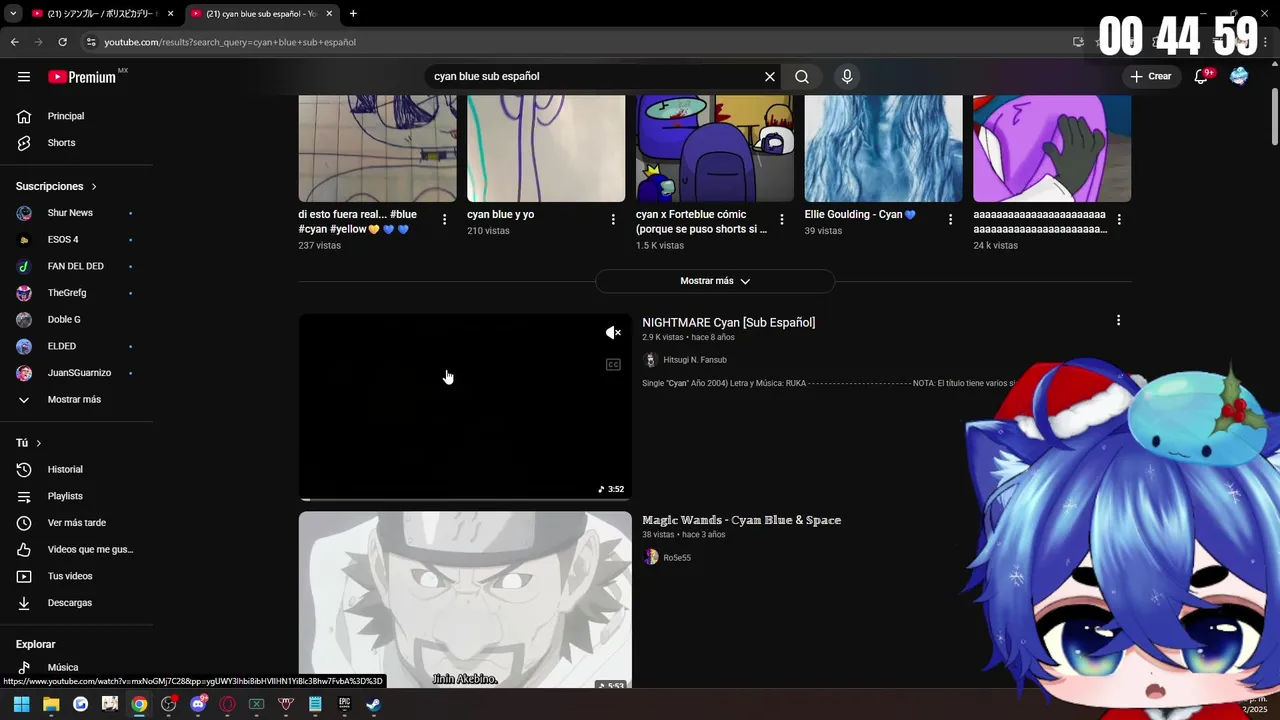Open the 'cyan blue y yo' short thumbnail
This screenshot has width=1280, height=720.
click(546, 149)
